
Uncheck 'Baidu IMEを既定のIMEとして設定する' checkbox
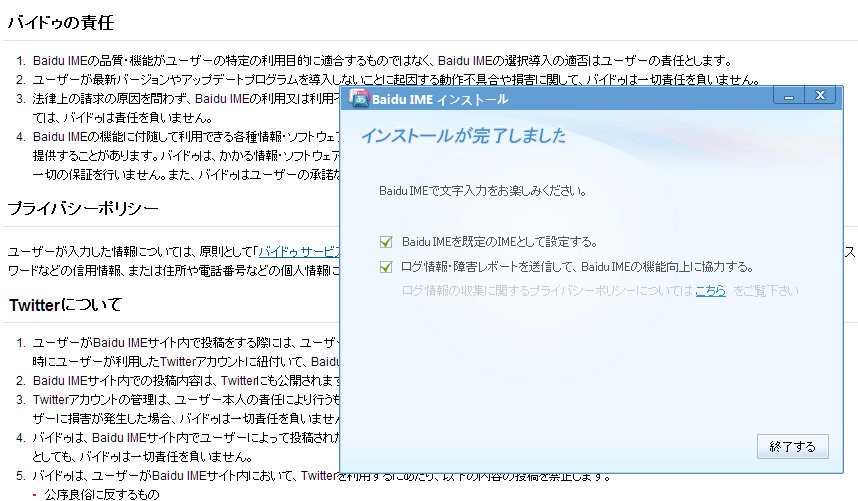[386, 242]
